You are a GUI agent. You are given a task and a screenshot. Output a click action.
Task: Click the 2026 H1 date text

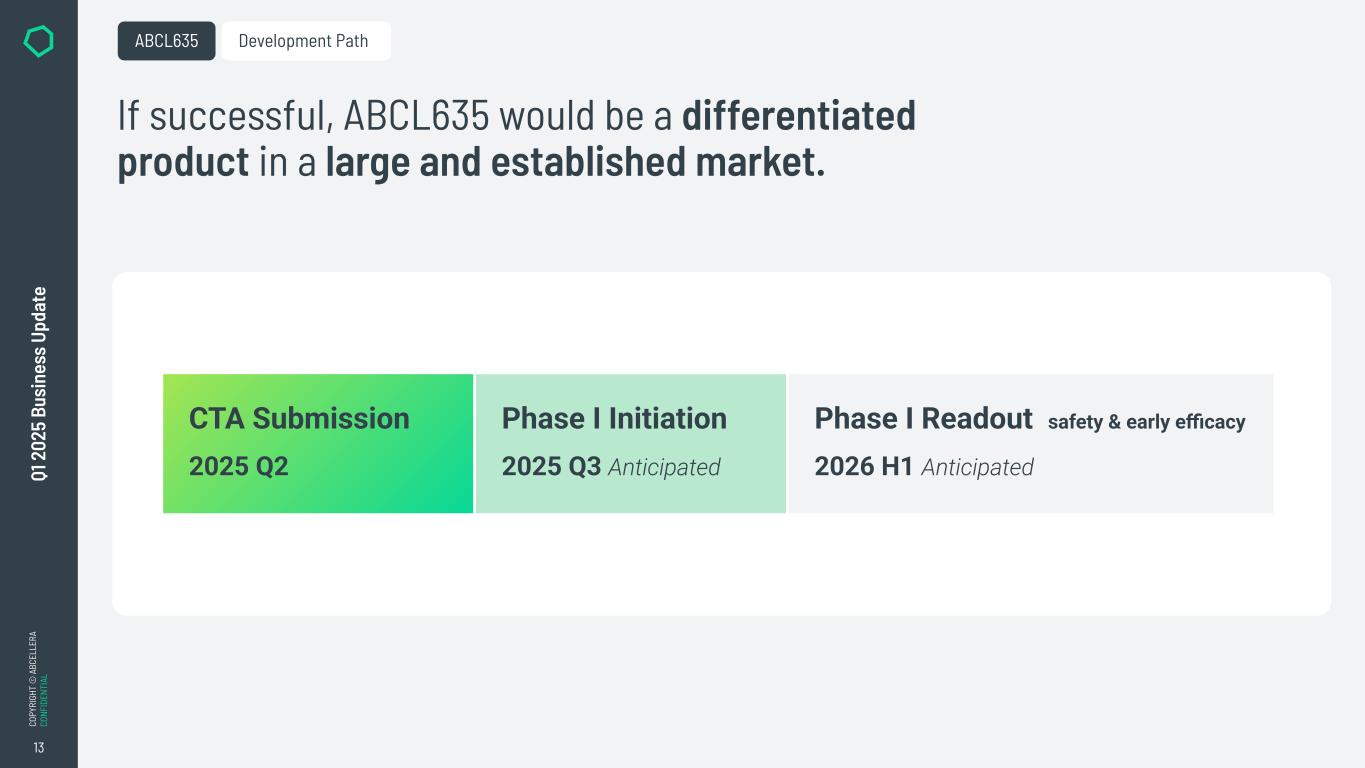coord(864,467)
